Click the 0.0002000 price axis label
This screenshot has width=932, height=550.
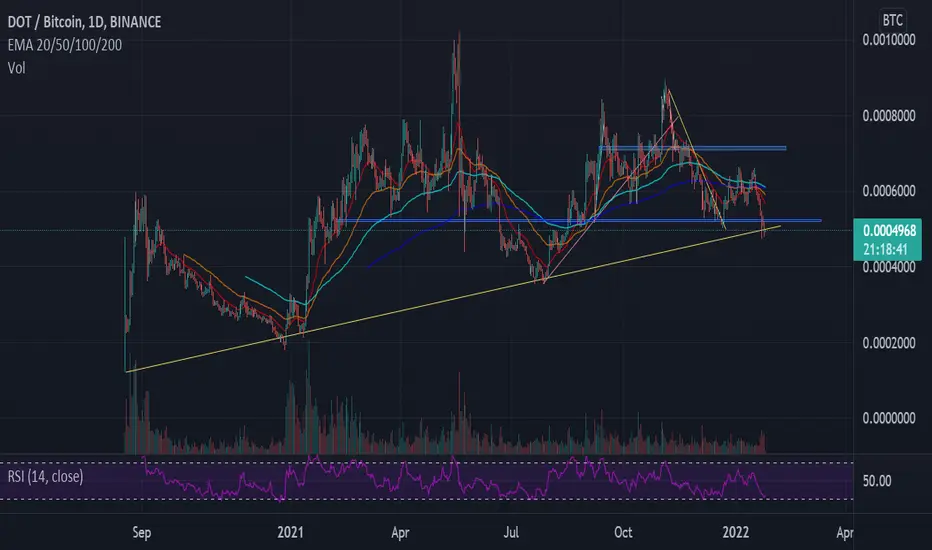889,343
